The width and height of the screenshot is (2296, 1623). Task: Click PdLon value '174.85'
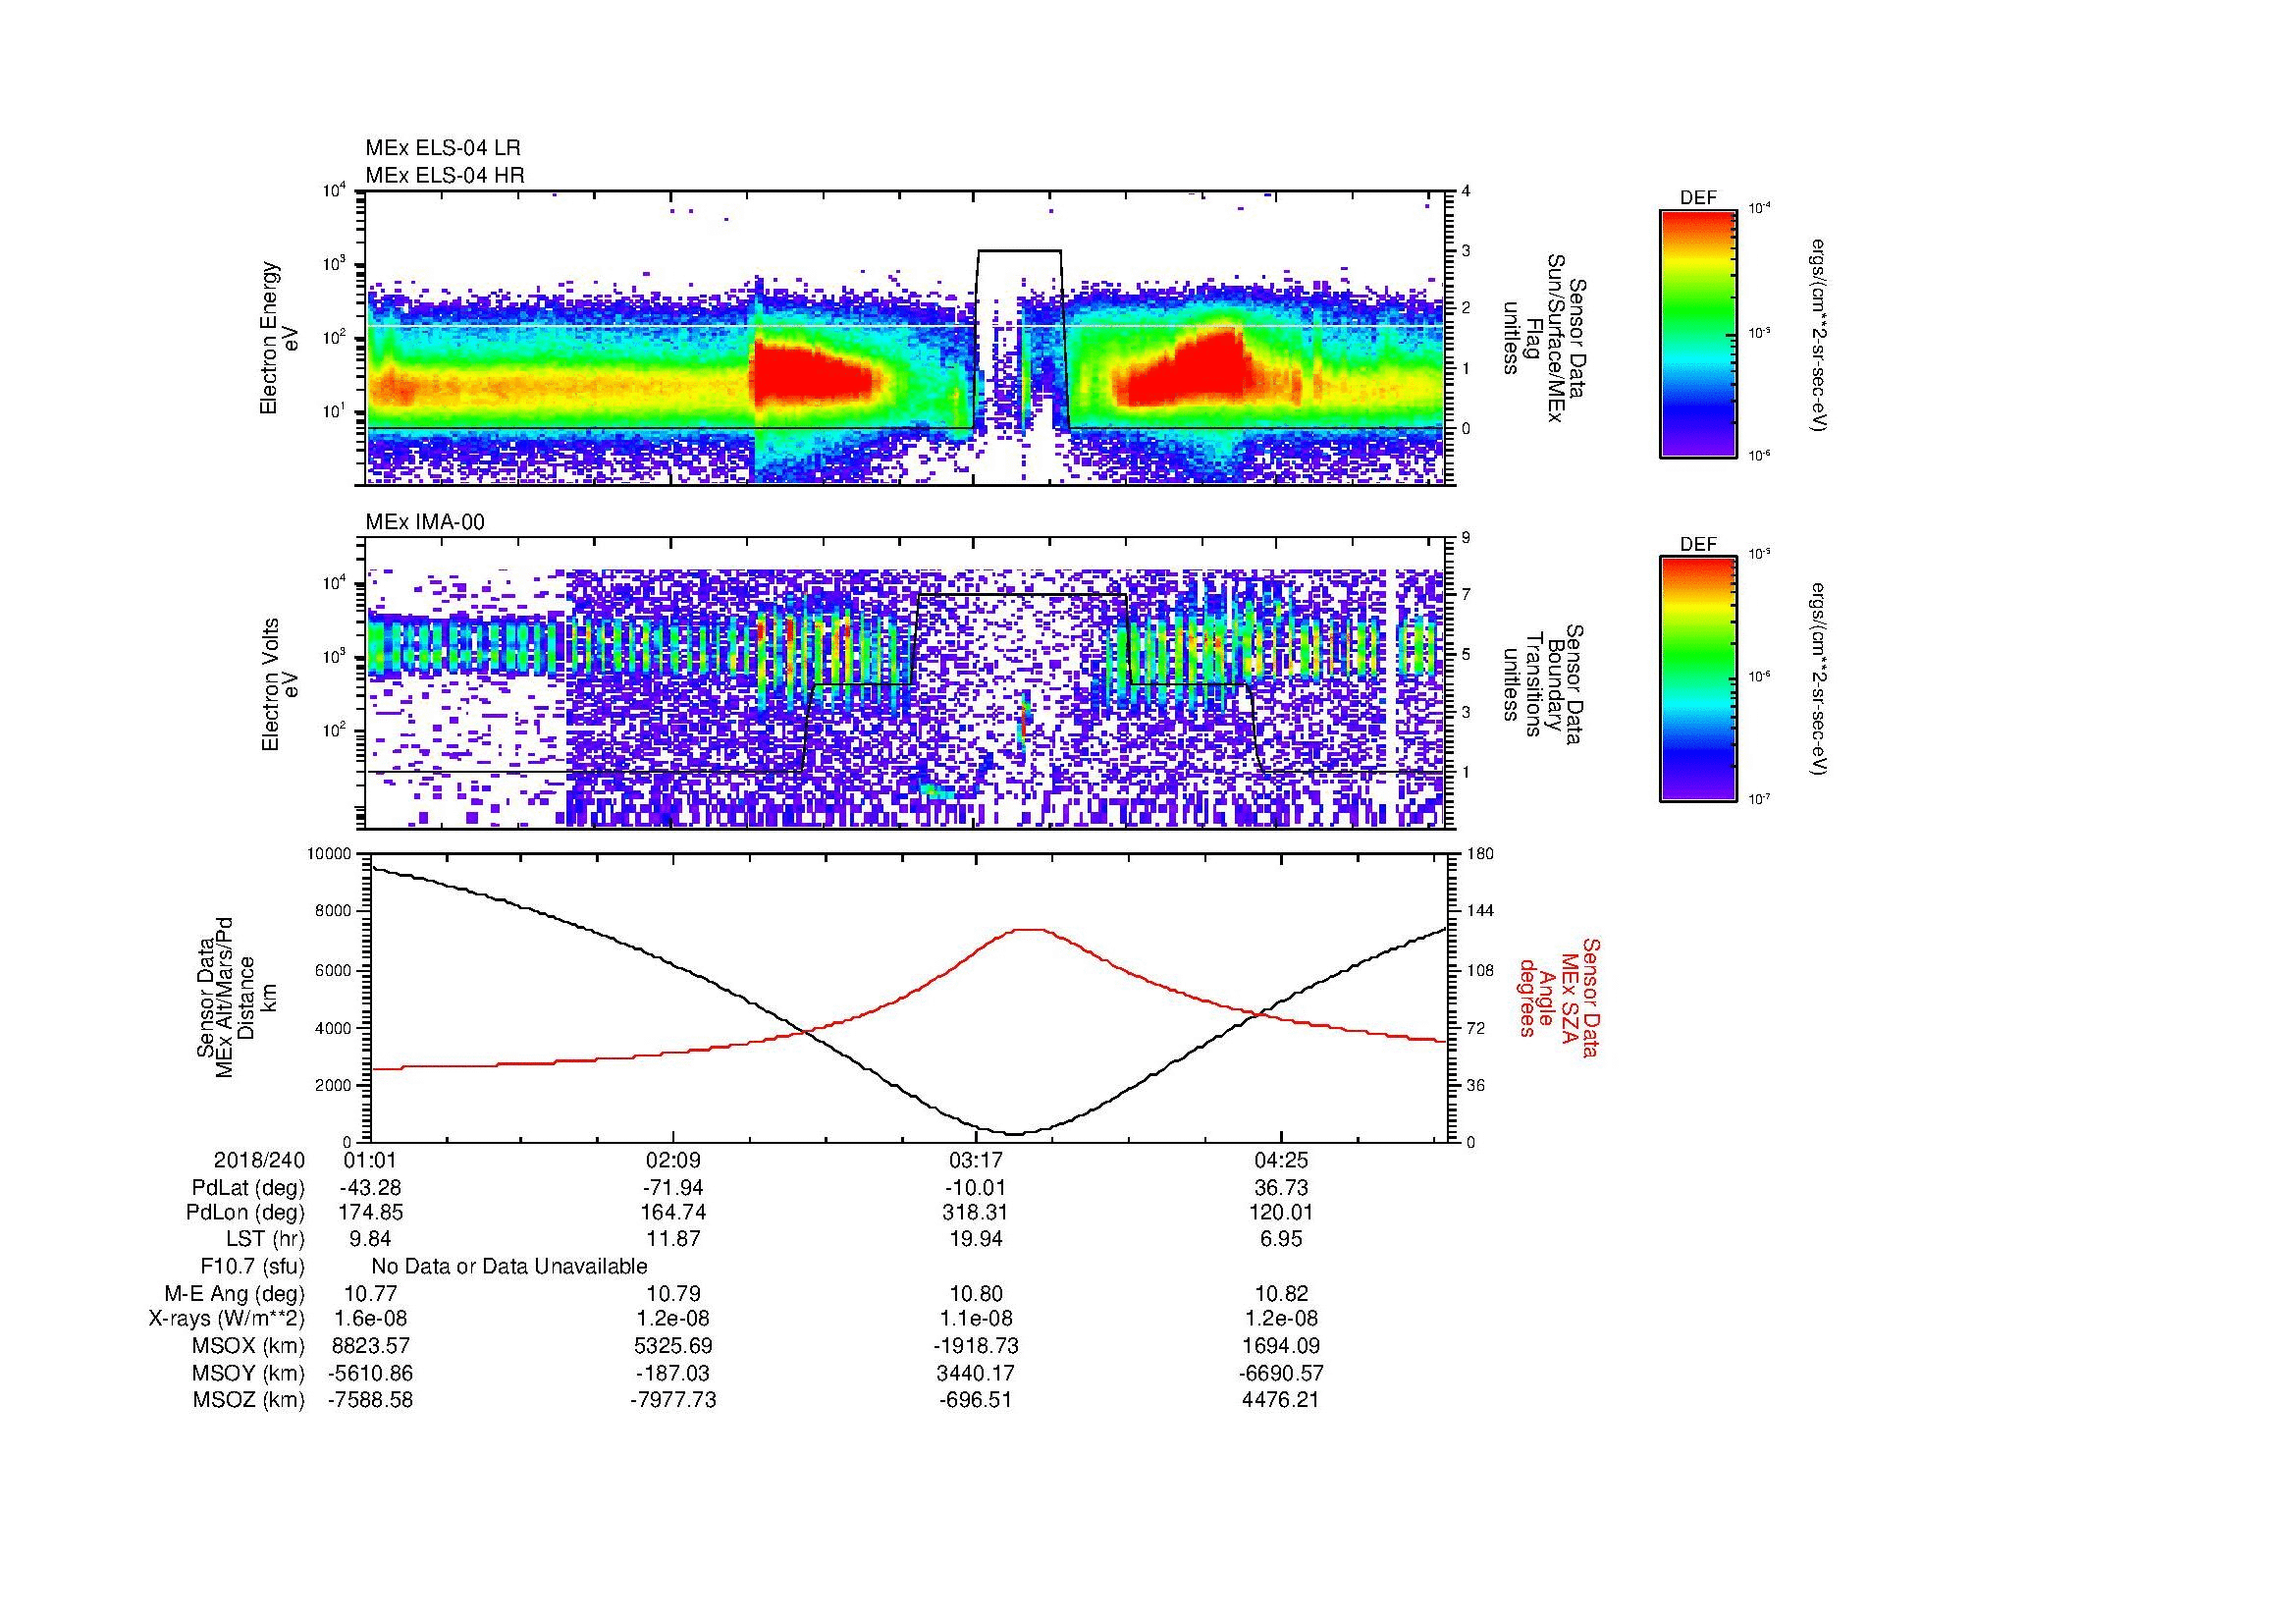(371, 1213)
